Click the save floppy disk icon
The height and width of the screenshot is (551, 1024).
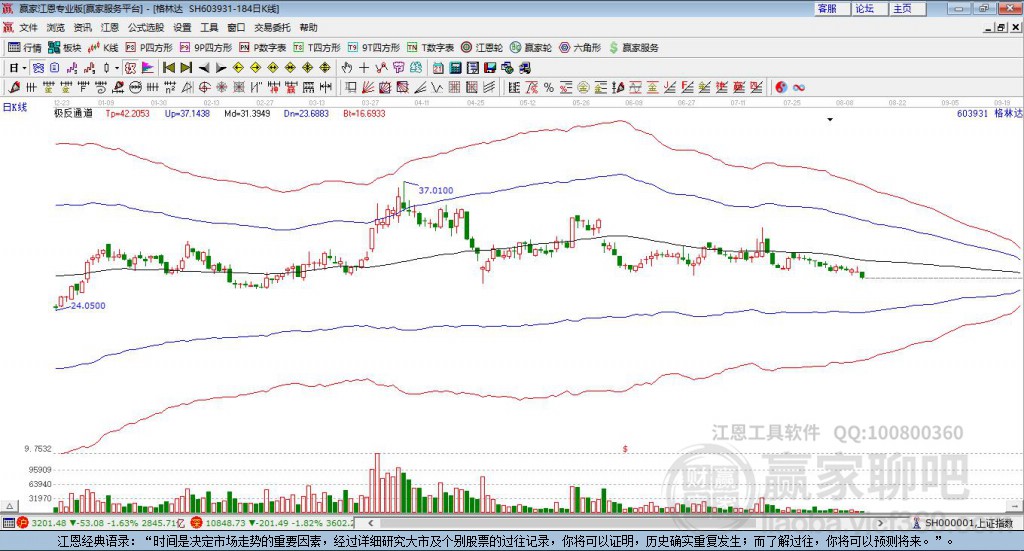[490, 68]
